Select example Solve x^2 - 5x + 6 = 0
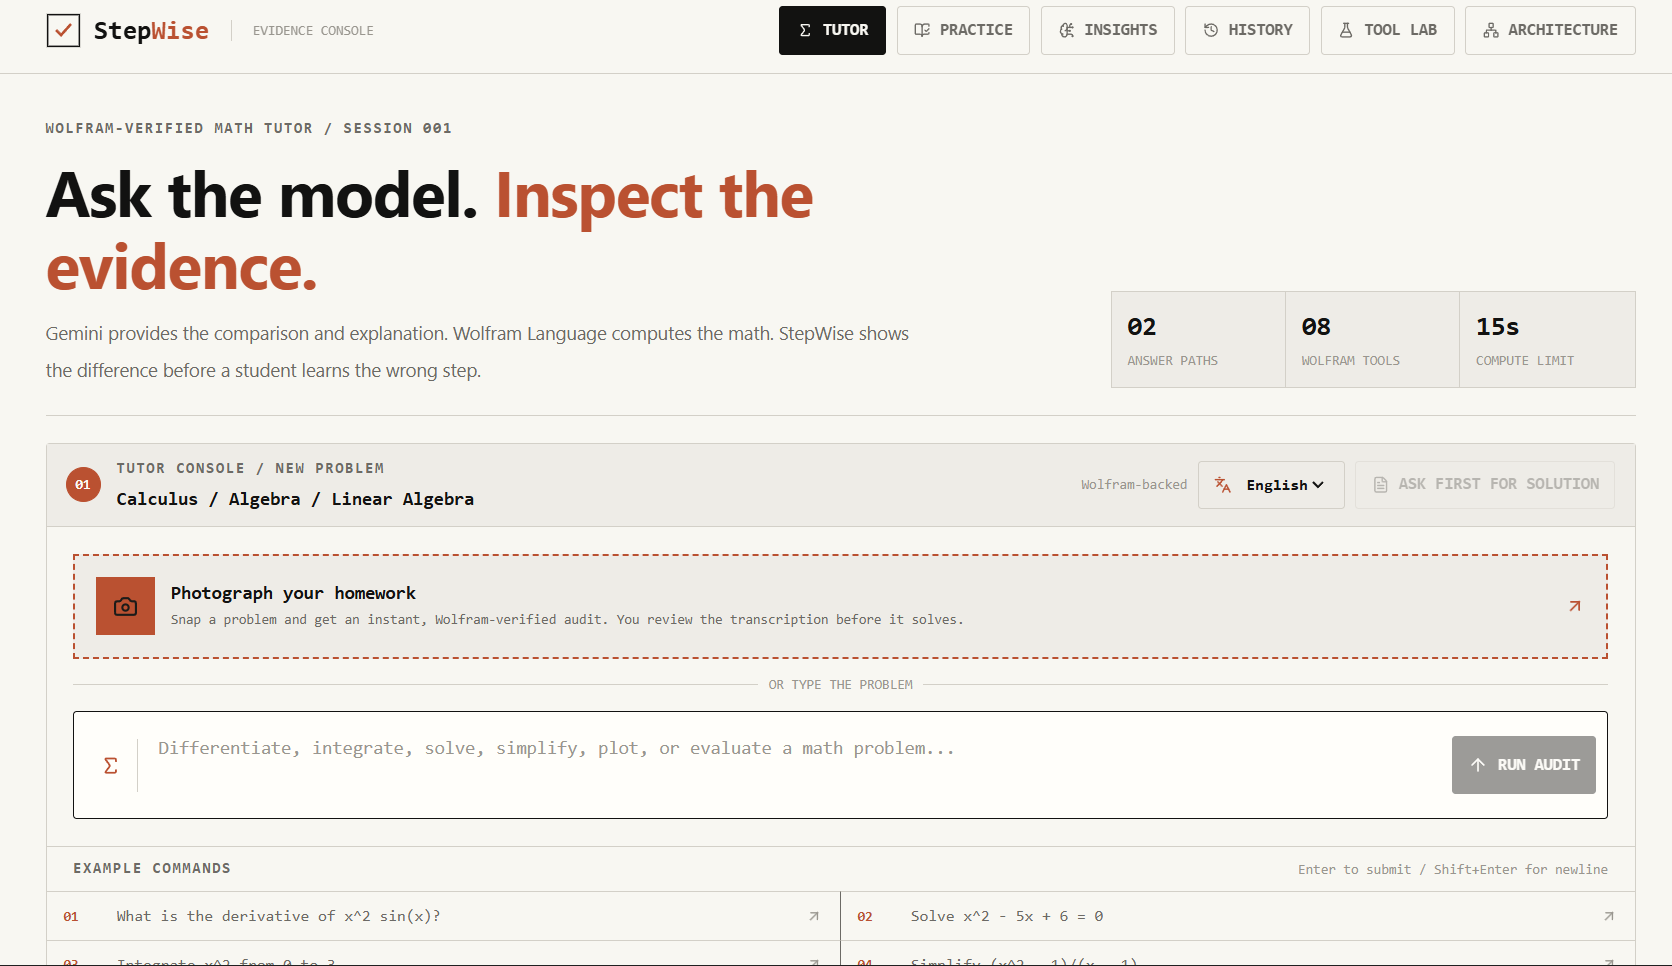This screenshot has width=1672, height=966. [1238, 916]
